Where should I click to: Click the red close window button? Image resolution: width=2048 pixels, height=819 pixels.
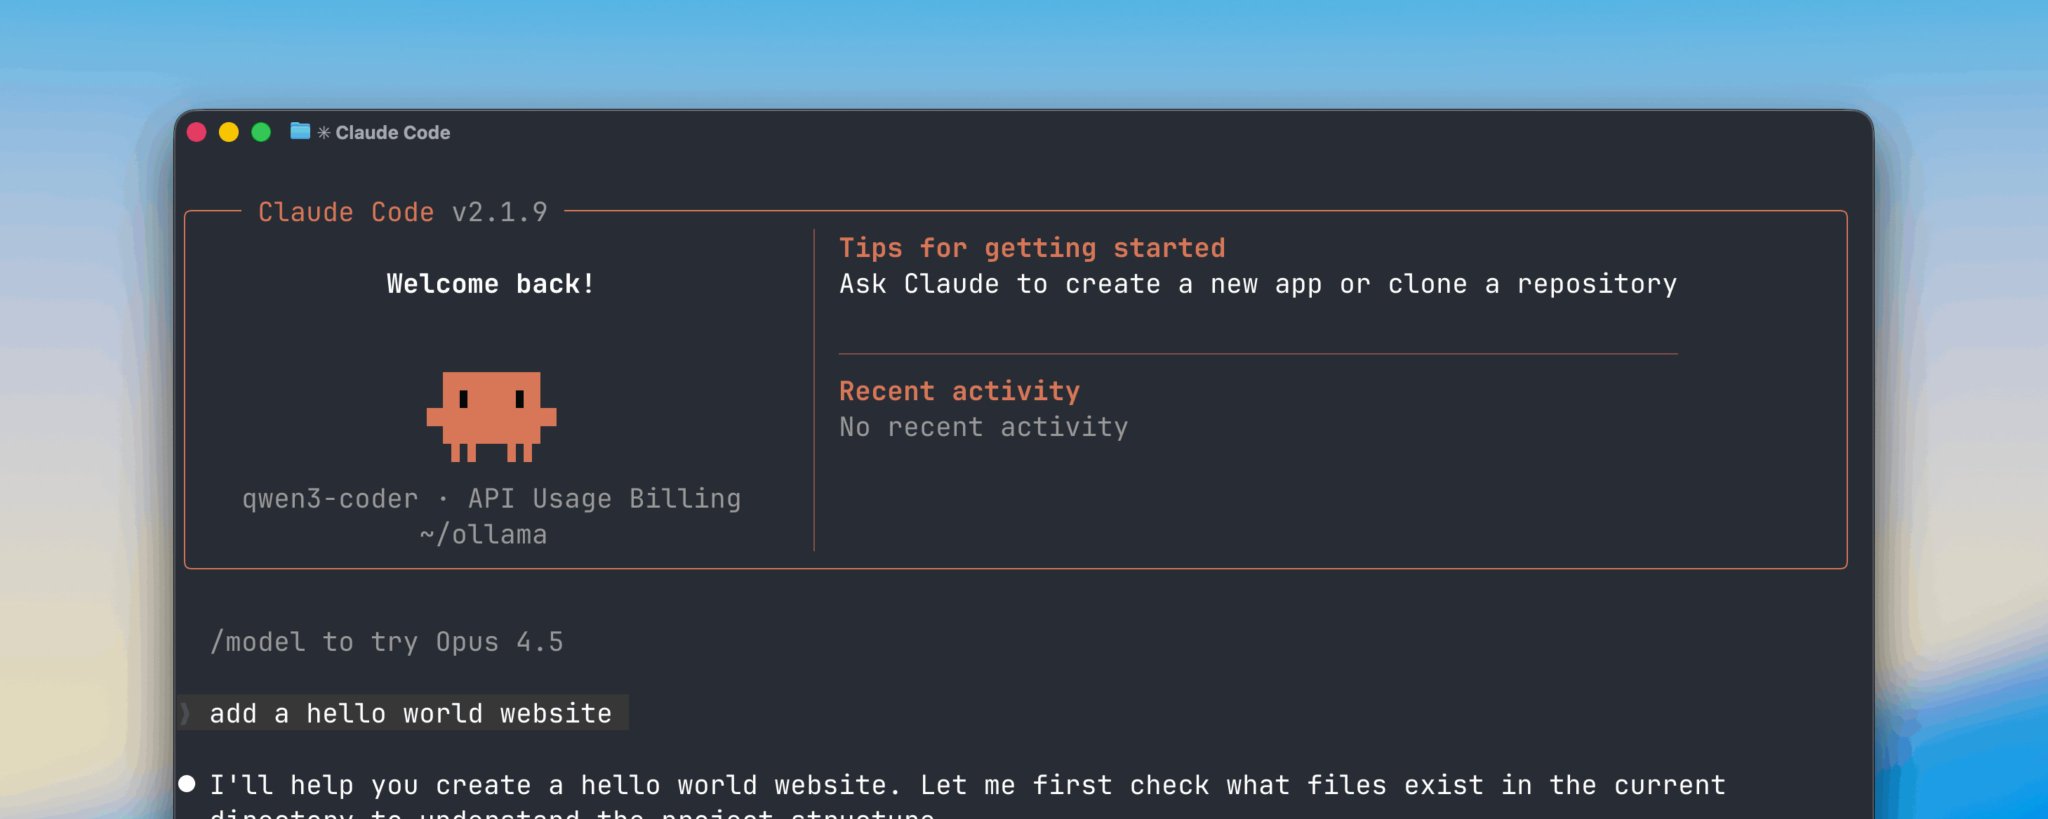196,132
